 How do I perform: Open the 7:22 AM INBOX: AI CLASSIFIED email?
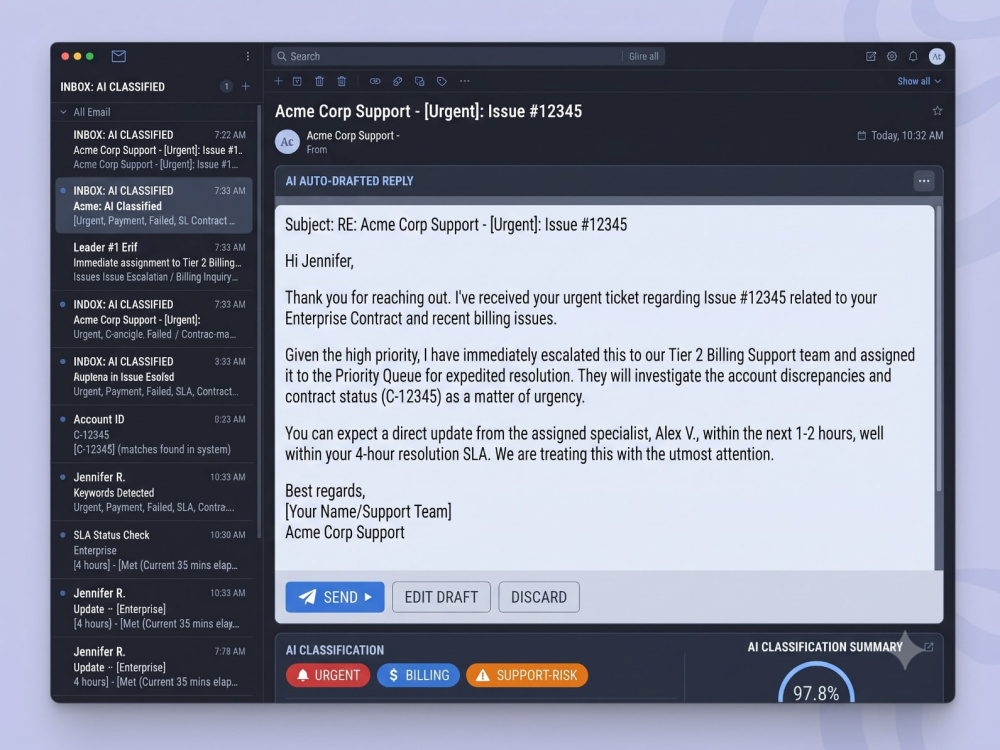(x=153, y=149)
